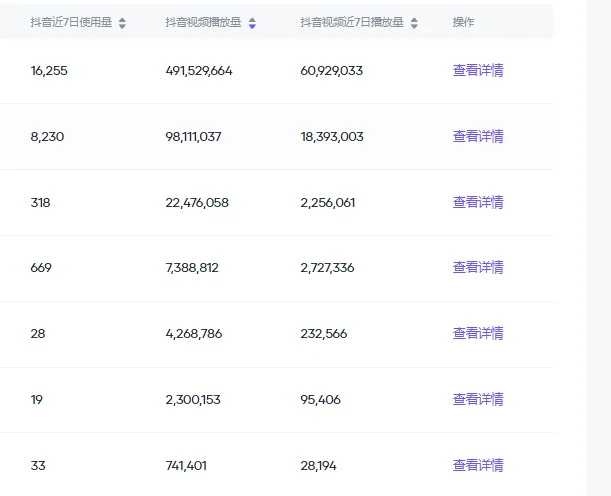Select the value 28,194
Image resolution: width=611 pixels, height=496 pixels.
point(318,466)
